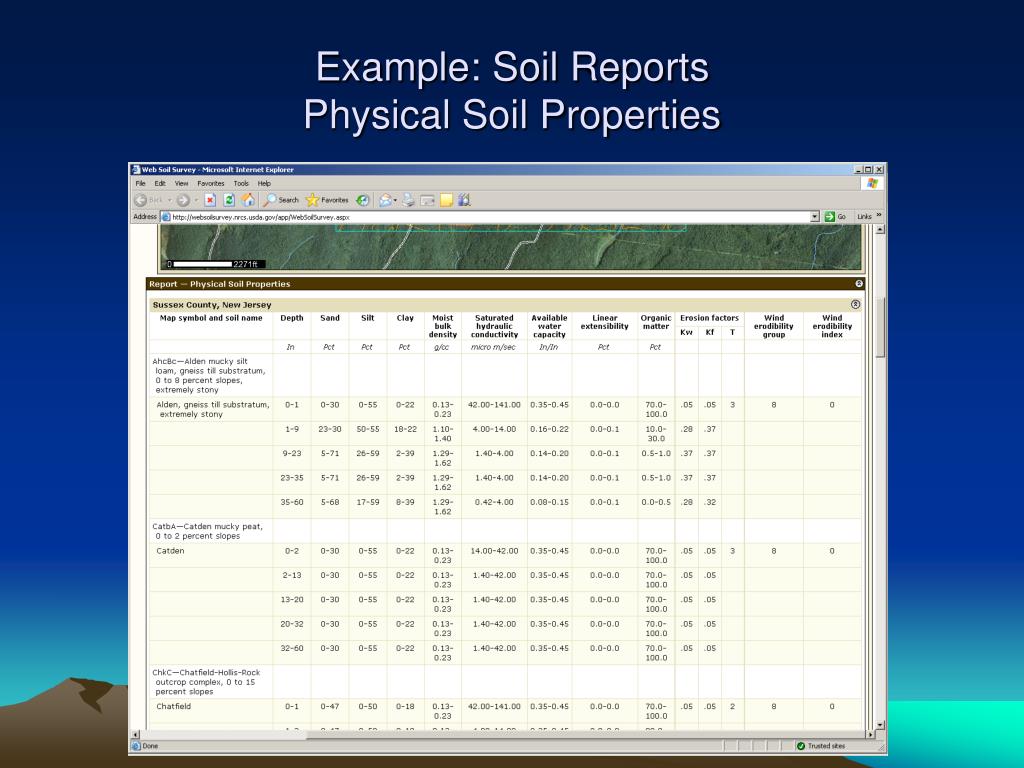Click the vertical scrollbar down arrow
The width and height of the screenshot is (1024, 768).
pos(880,725)
